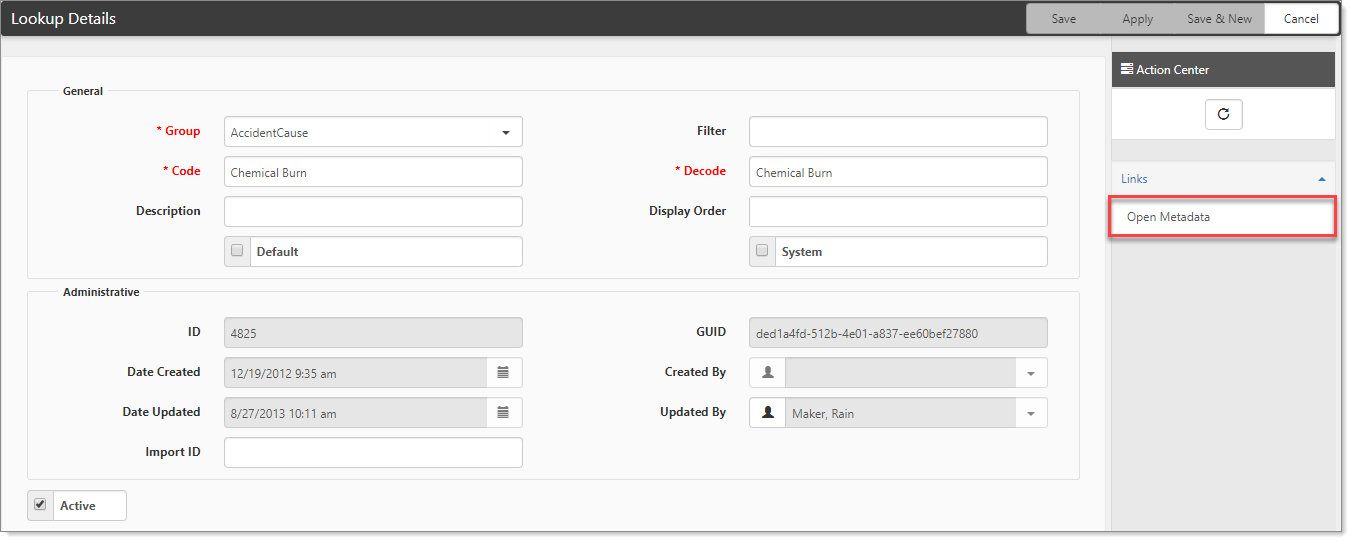Click the General section label
Screen dimensions: 1352x542
click(83, 91)
